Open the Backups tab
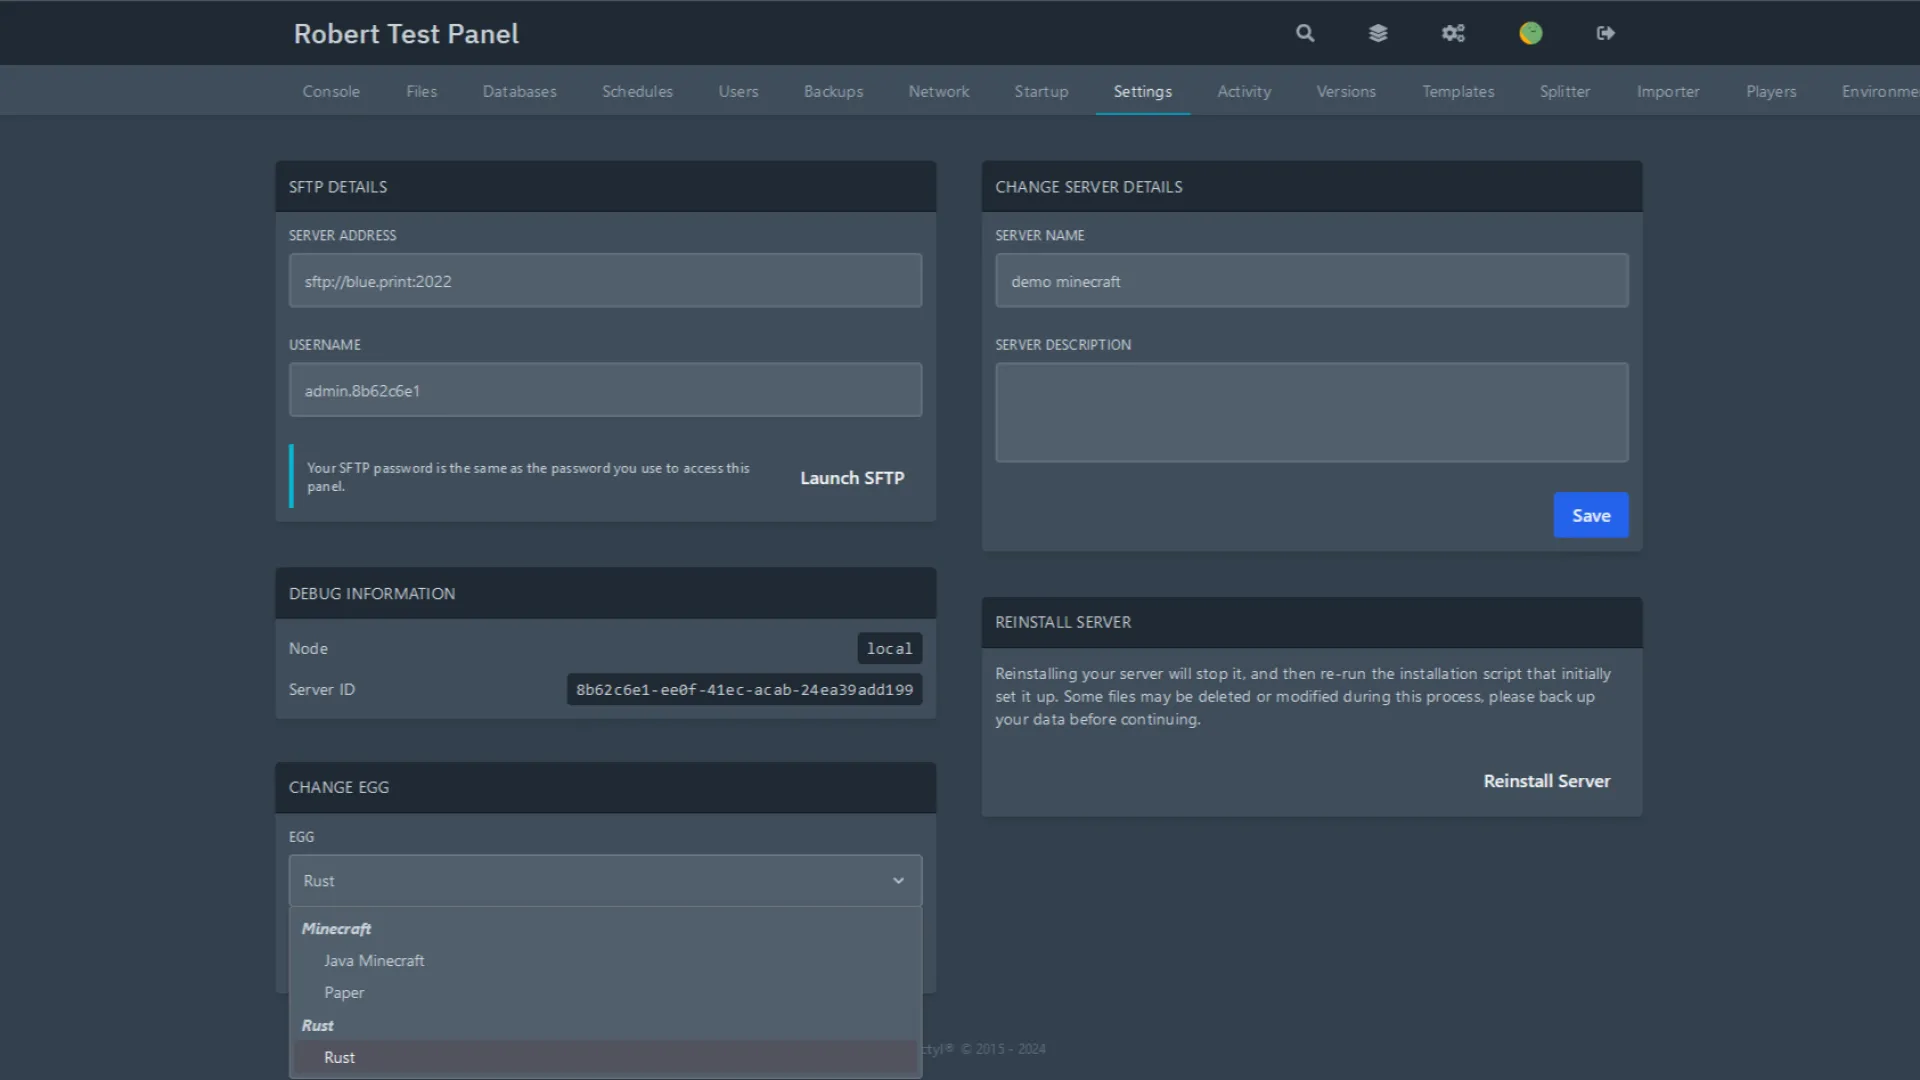This screenshot has height=1080, width=1920. click(833, 91)
